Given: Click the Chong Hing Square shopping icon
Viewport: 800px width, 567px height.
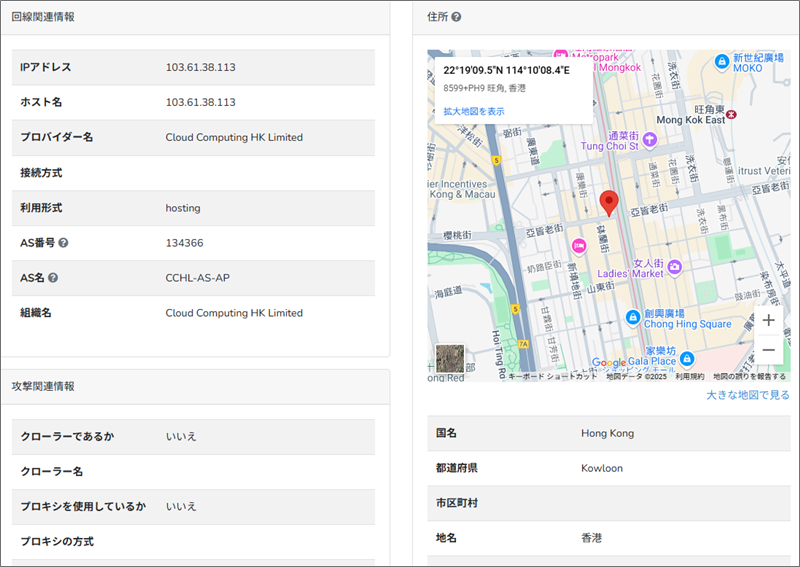Looking at the screenshot, I should click(x=632, y=317).
